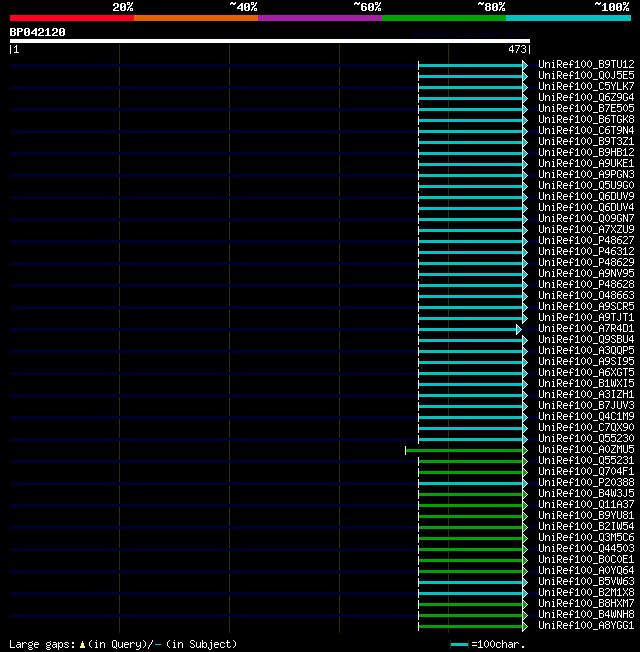This screenshot has width=640, height=652.
Task: Select the UniRef100_Q6DUV9 label
Action: pyautogui.click(x=586, y=196)
